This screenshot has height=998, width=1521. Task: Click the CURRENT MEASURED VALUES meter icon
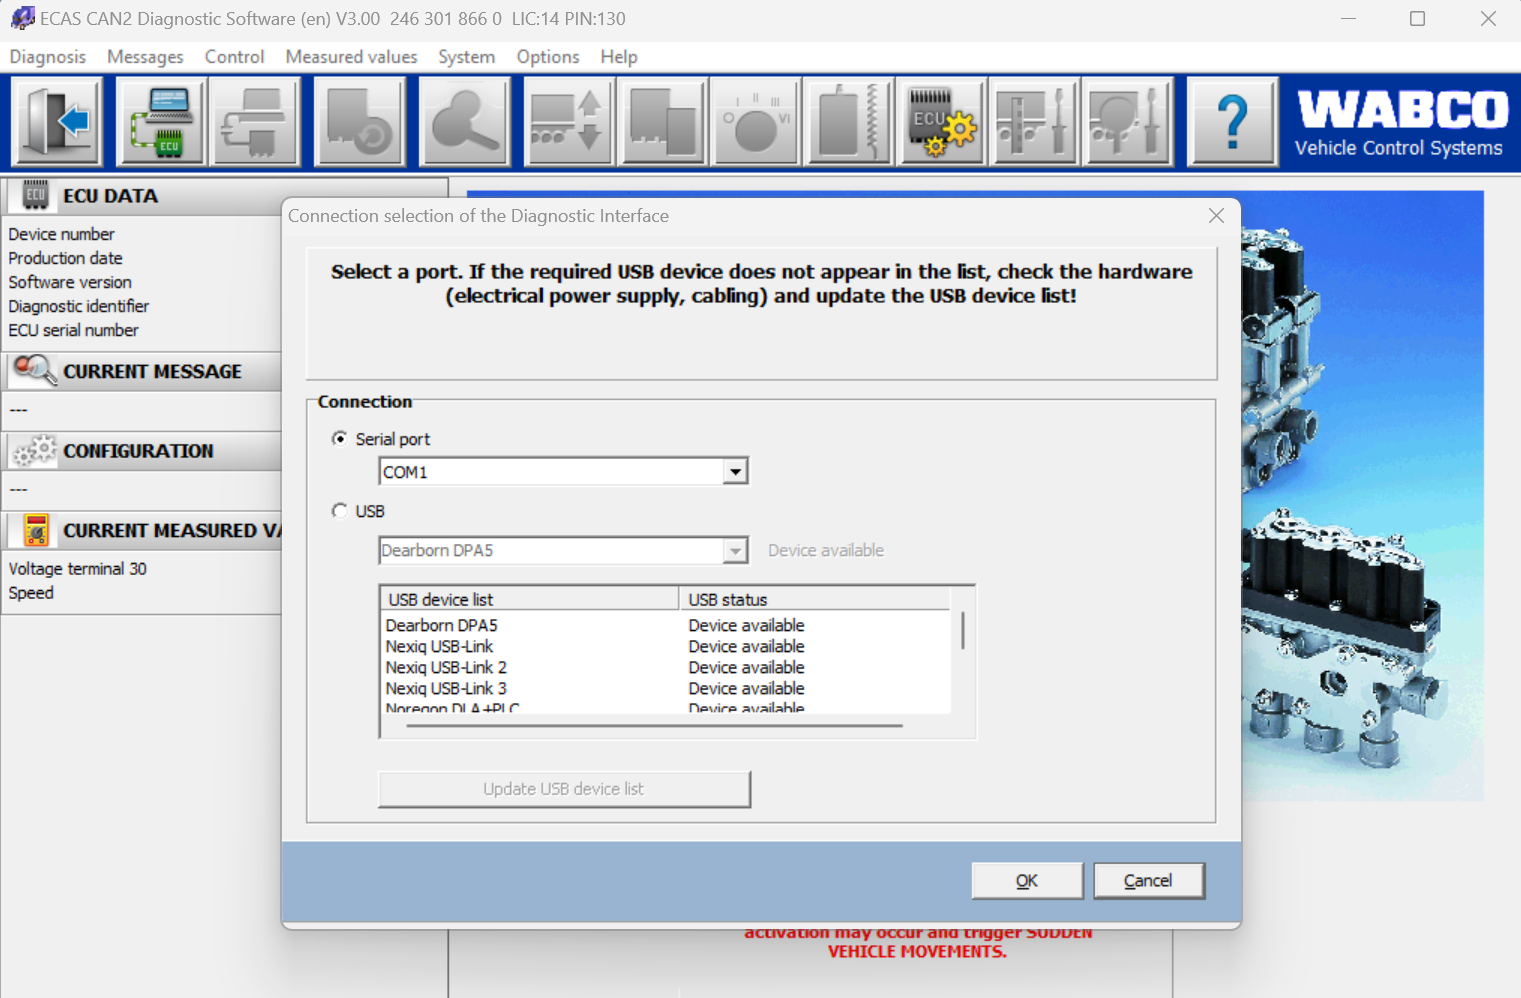[36, 530]
